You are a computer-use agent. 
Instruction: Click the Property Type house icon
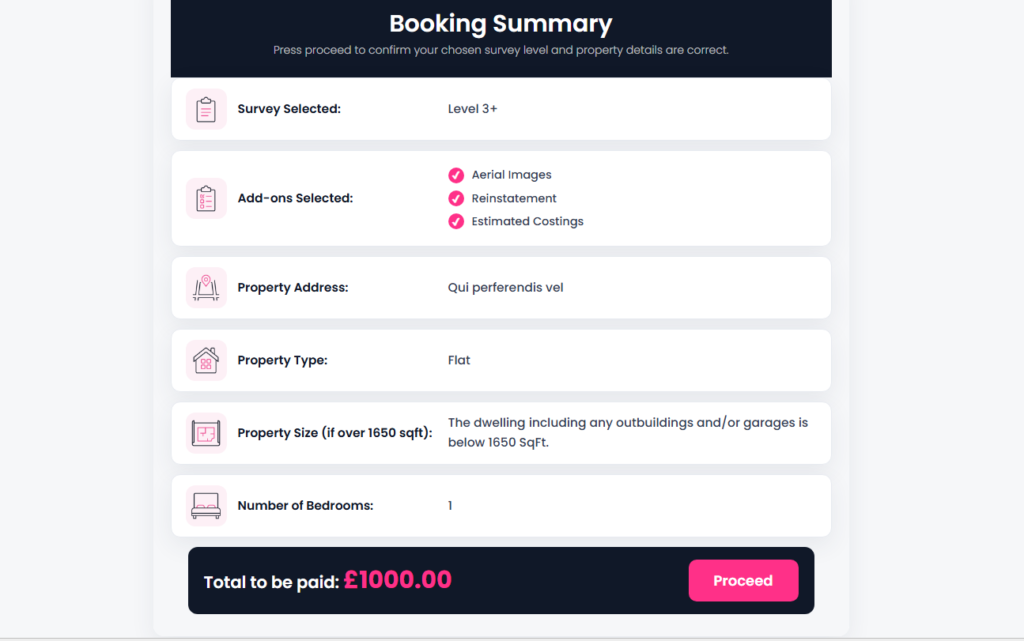[206, 360]
